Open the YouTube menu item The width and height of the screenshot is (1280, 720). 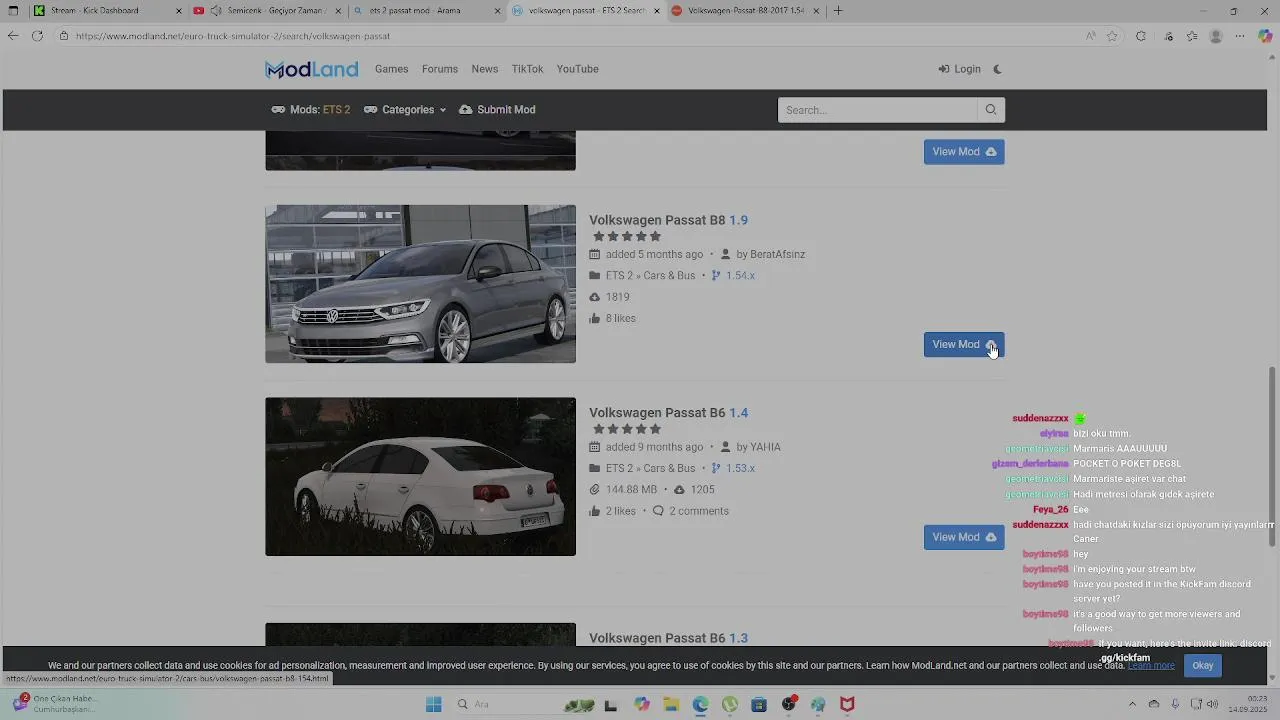(578, 69)
